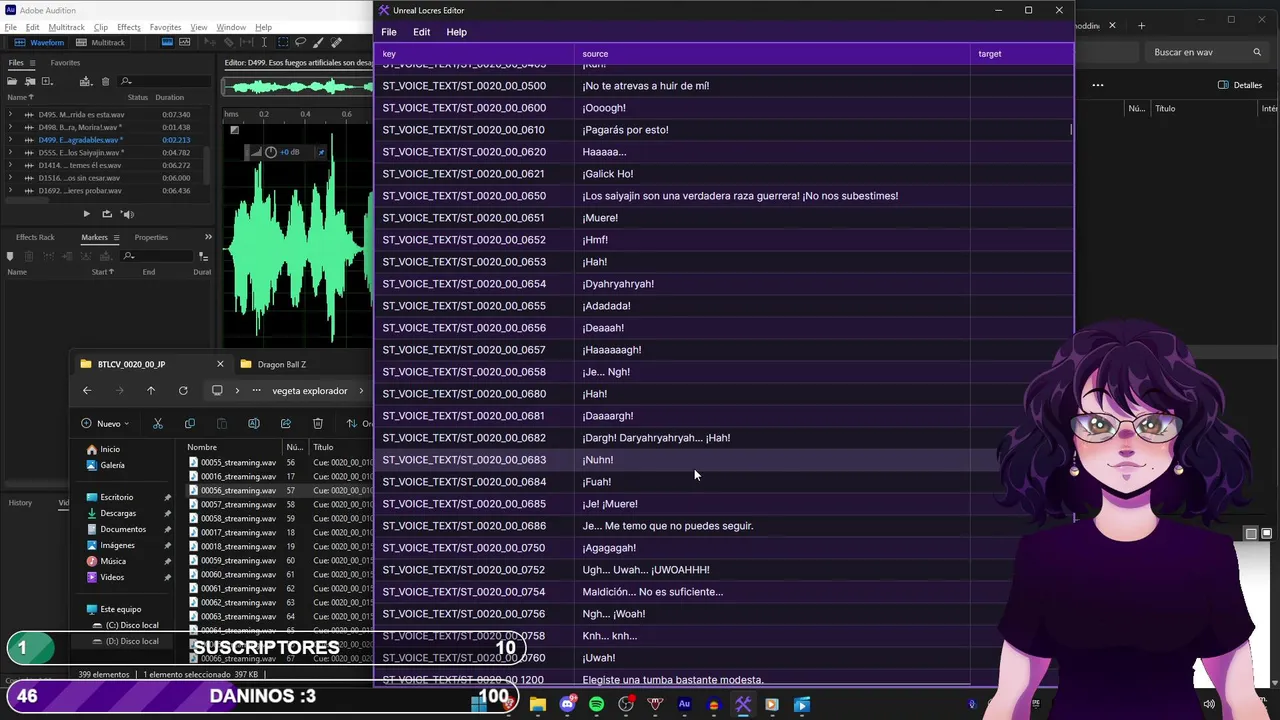Show more panels via double chevron
1280x720 pixels.
(x=208, y=237)
